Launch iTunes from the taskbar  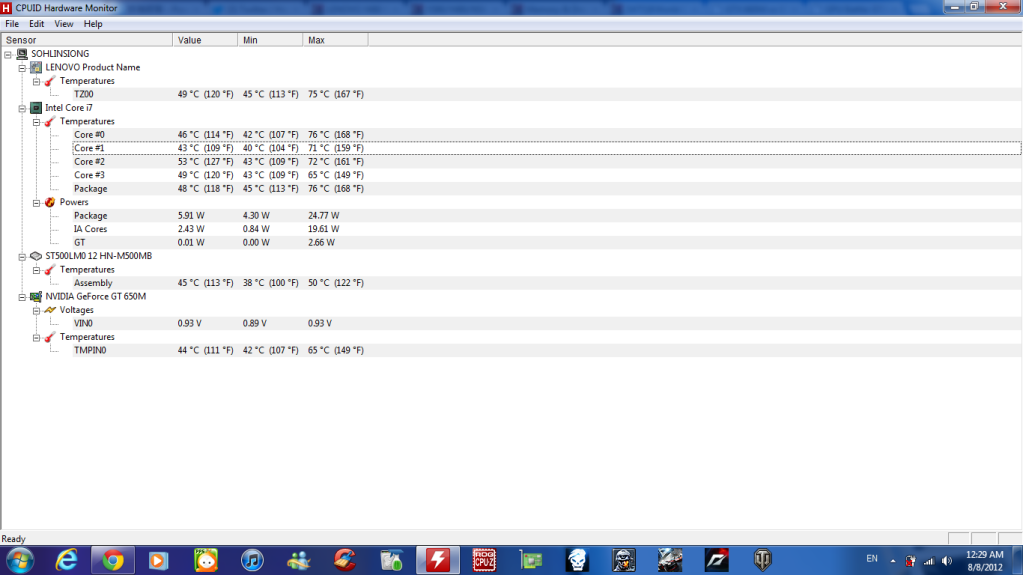(251, 559)
